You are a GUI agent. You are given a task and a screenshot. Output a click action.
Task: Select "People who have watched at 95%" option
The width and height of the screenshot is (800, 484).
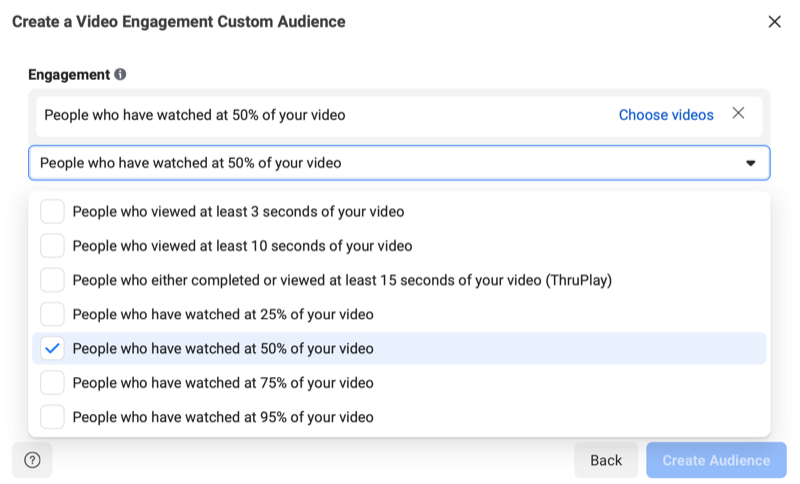223,417
